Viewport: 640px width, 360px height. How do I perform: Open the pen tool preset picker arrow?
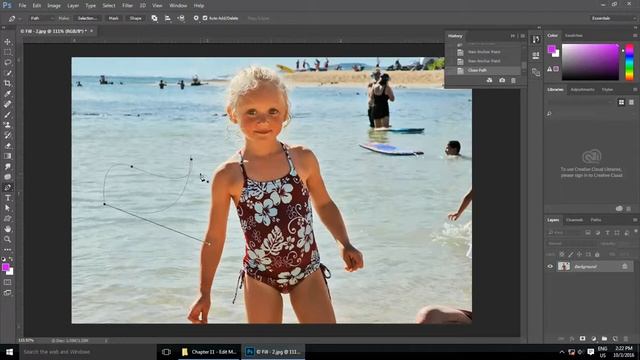coord(20,18)
